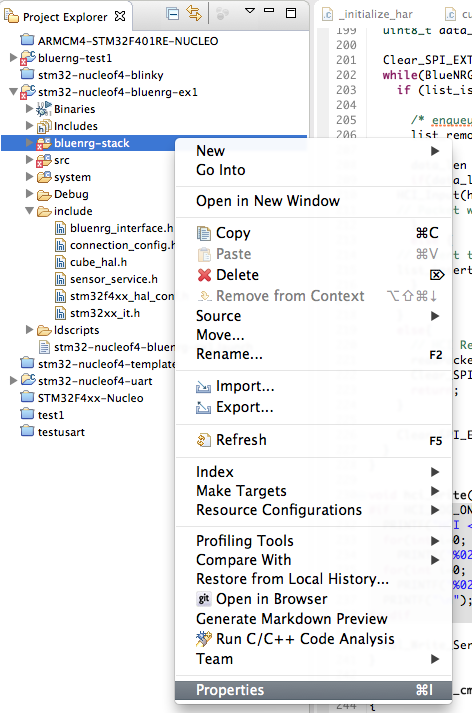Open Properties from the context menu
472x713 pixels.
coord(313,690)
